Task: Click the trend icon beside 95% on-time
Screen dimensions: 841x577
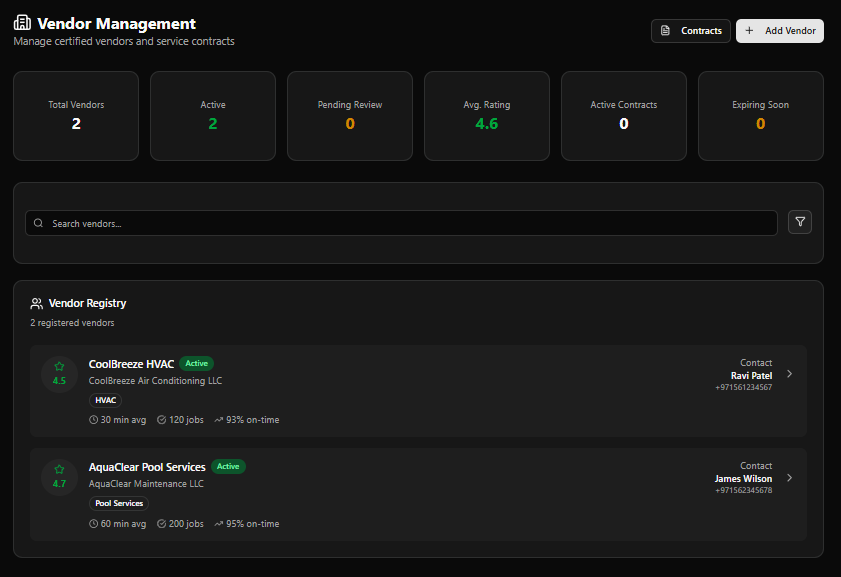Action: [x=218, y=524]
